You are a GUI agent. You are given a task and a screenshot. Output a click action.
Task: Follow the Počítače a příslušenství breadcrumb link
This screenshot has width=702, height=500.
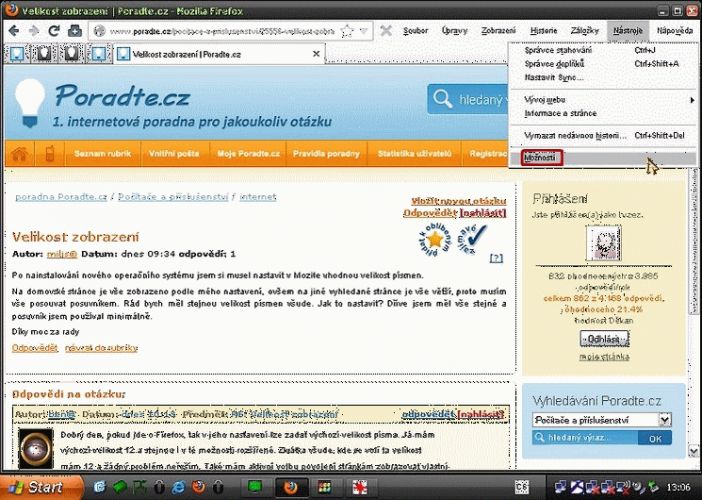(173, 197)
